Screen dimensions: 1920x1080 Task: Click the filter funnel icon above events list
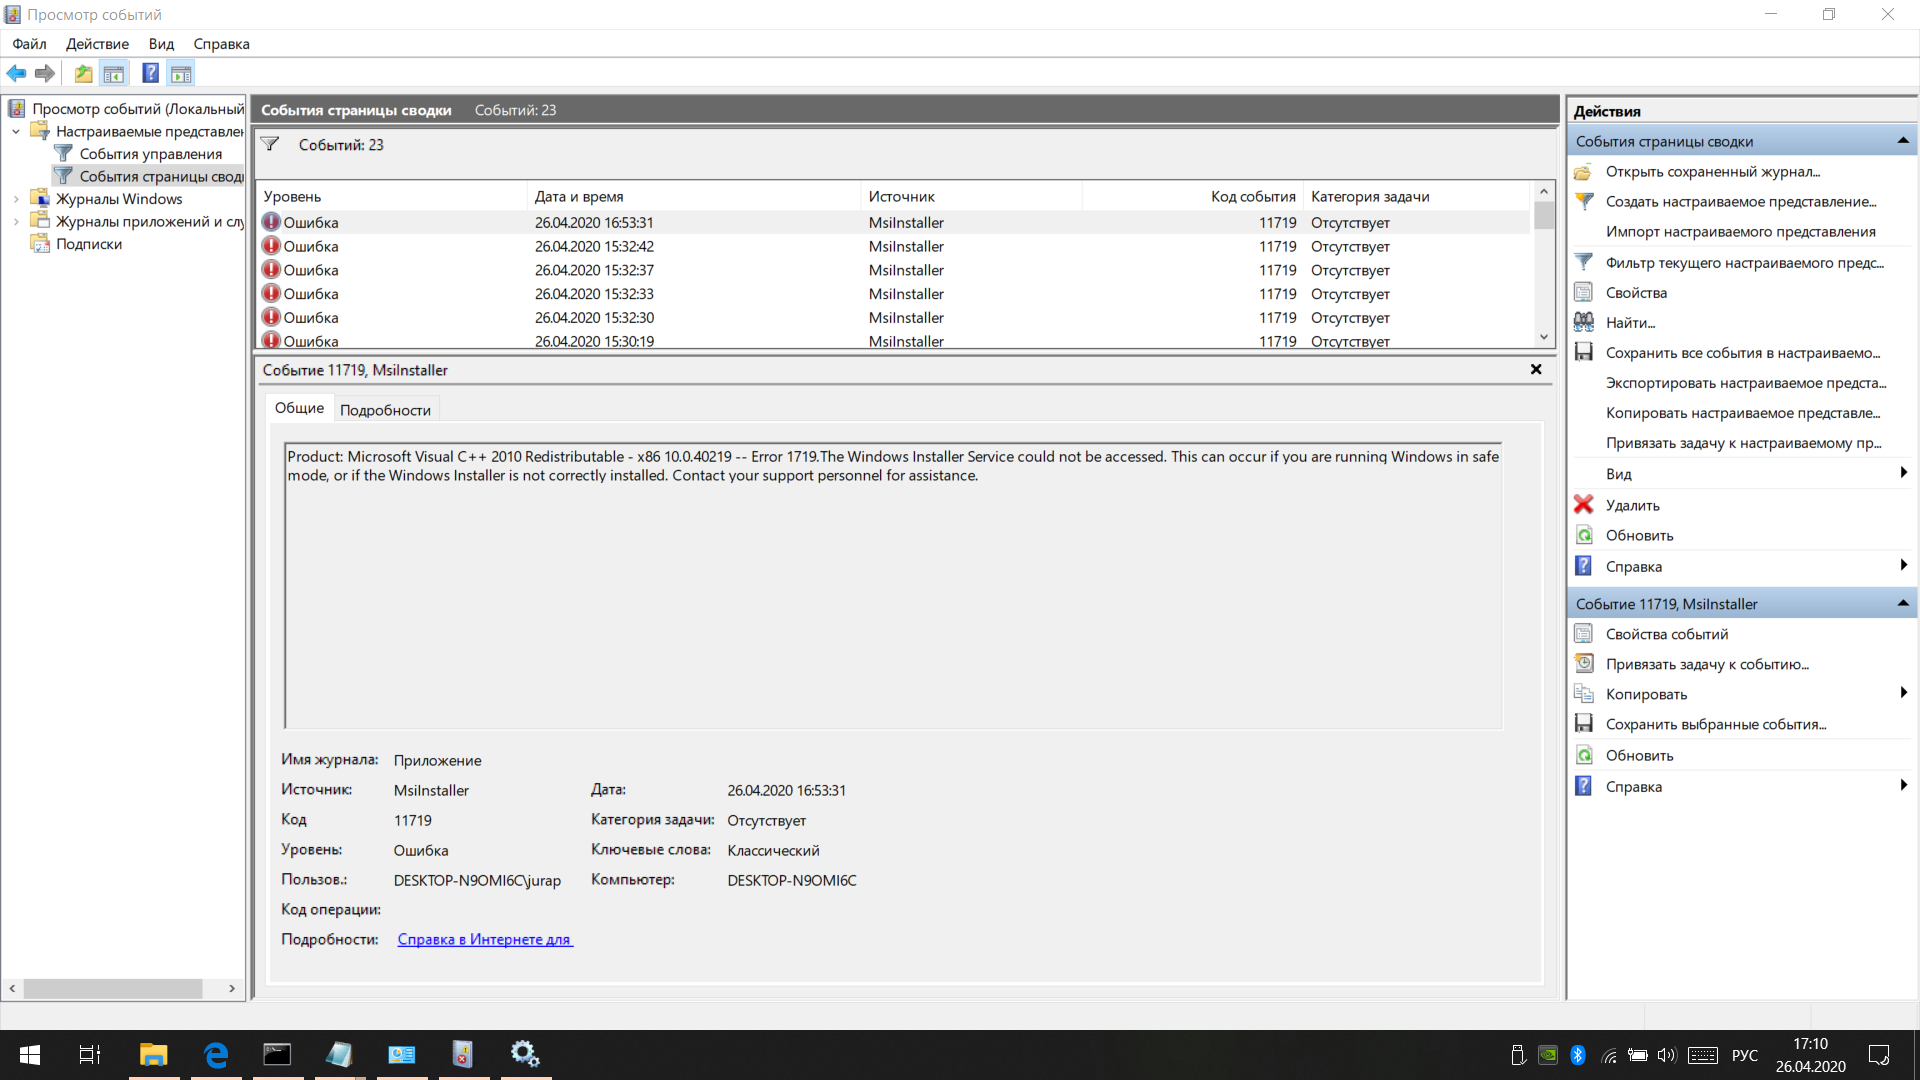tap(270, 145)
